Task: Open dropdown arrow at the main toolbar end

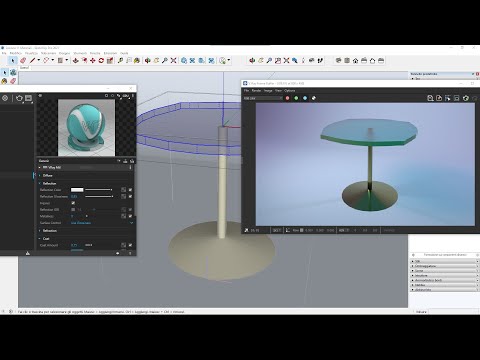Action: (x=229, y=60)
